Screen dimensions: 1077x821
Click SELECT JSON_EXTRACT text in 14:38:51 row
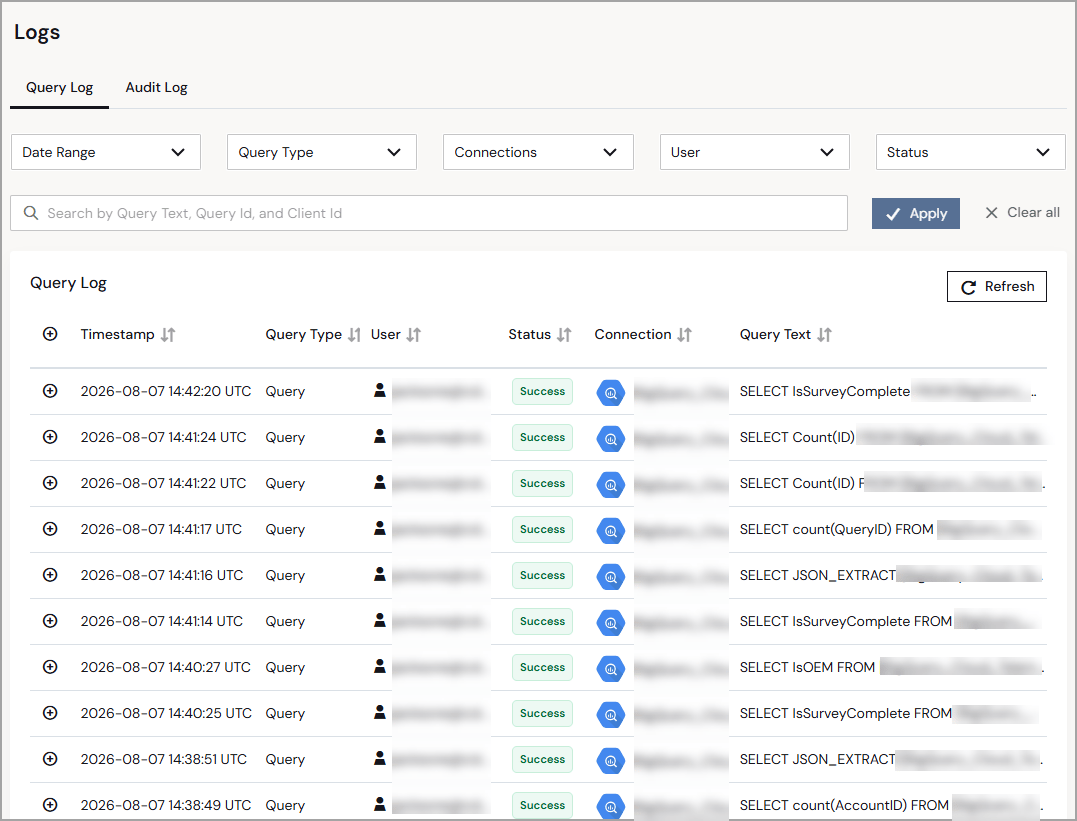pyautogui.click(x=817, y=759)
